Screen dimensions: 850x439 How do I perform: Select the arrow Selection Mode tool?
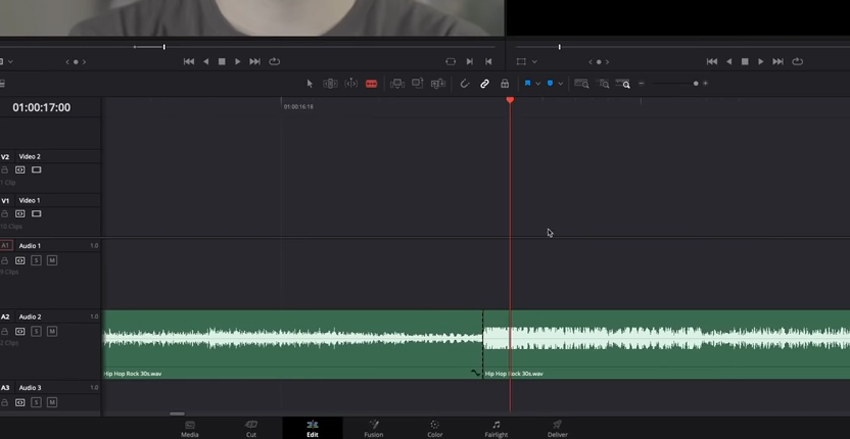pos(310,84)
